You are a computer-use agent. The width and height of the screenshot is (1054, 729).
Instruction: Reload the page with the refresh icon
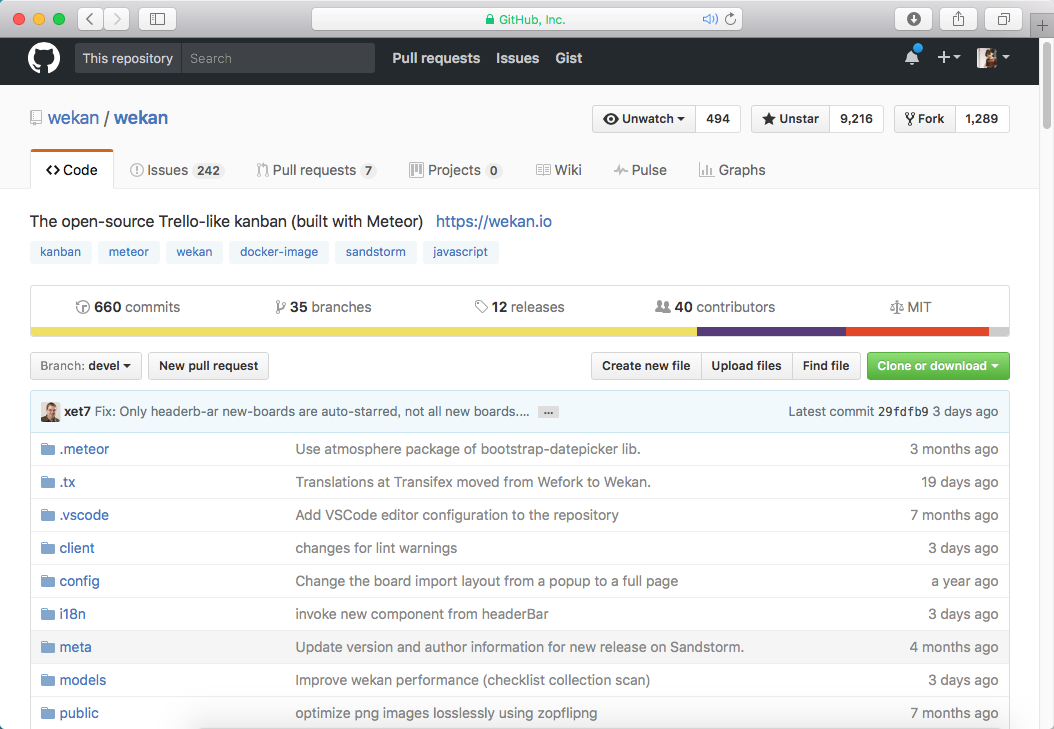(731, 19)
